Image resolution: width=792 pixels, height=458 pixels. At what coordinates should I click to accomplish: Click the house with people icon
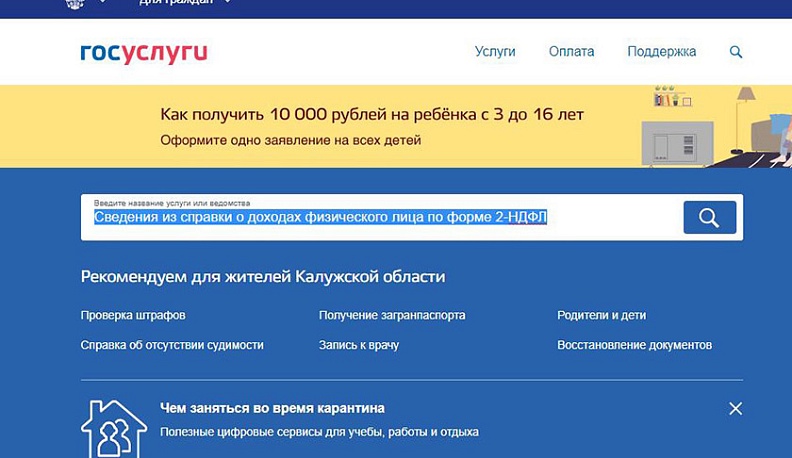(114, 429)
